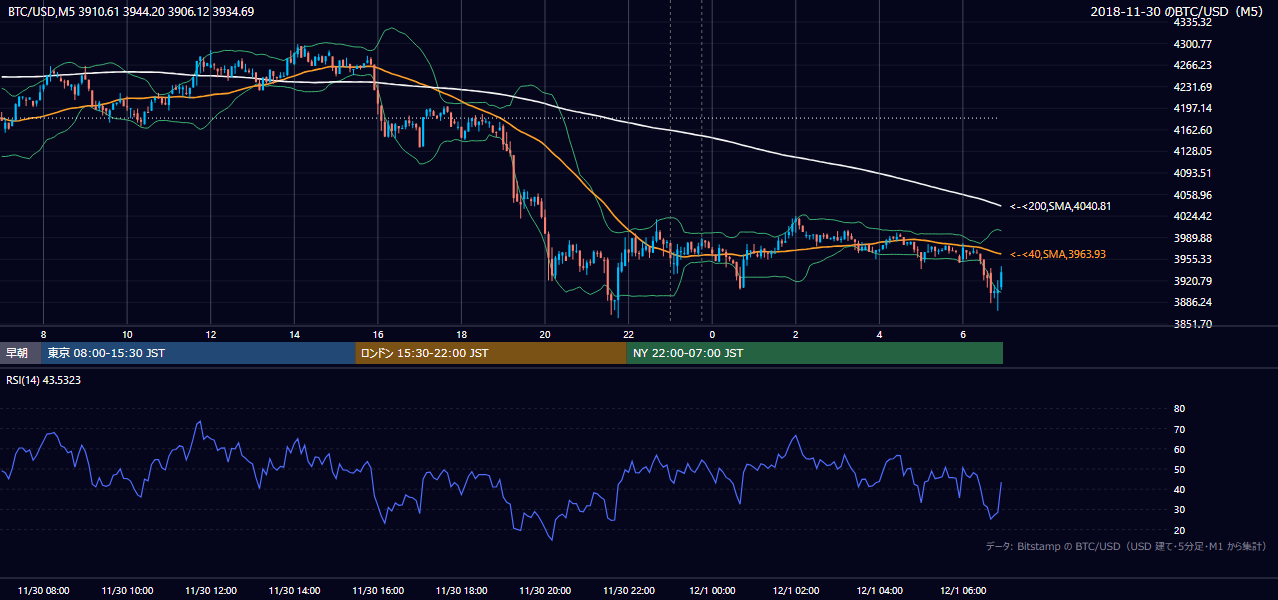Click the 12/1 06:00 bottom time label
Screen dimensions: 1278x600
[x=963, y=590]
